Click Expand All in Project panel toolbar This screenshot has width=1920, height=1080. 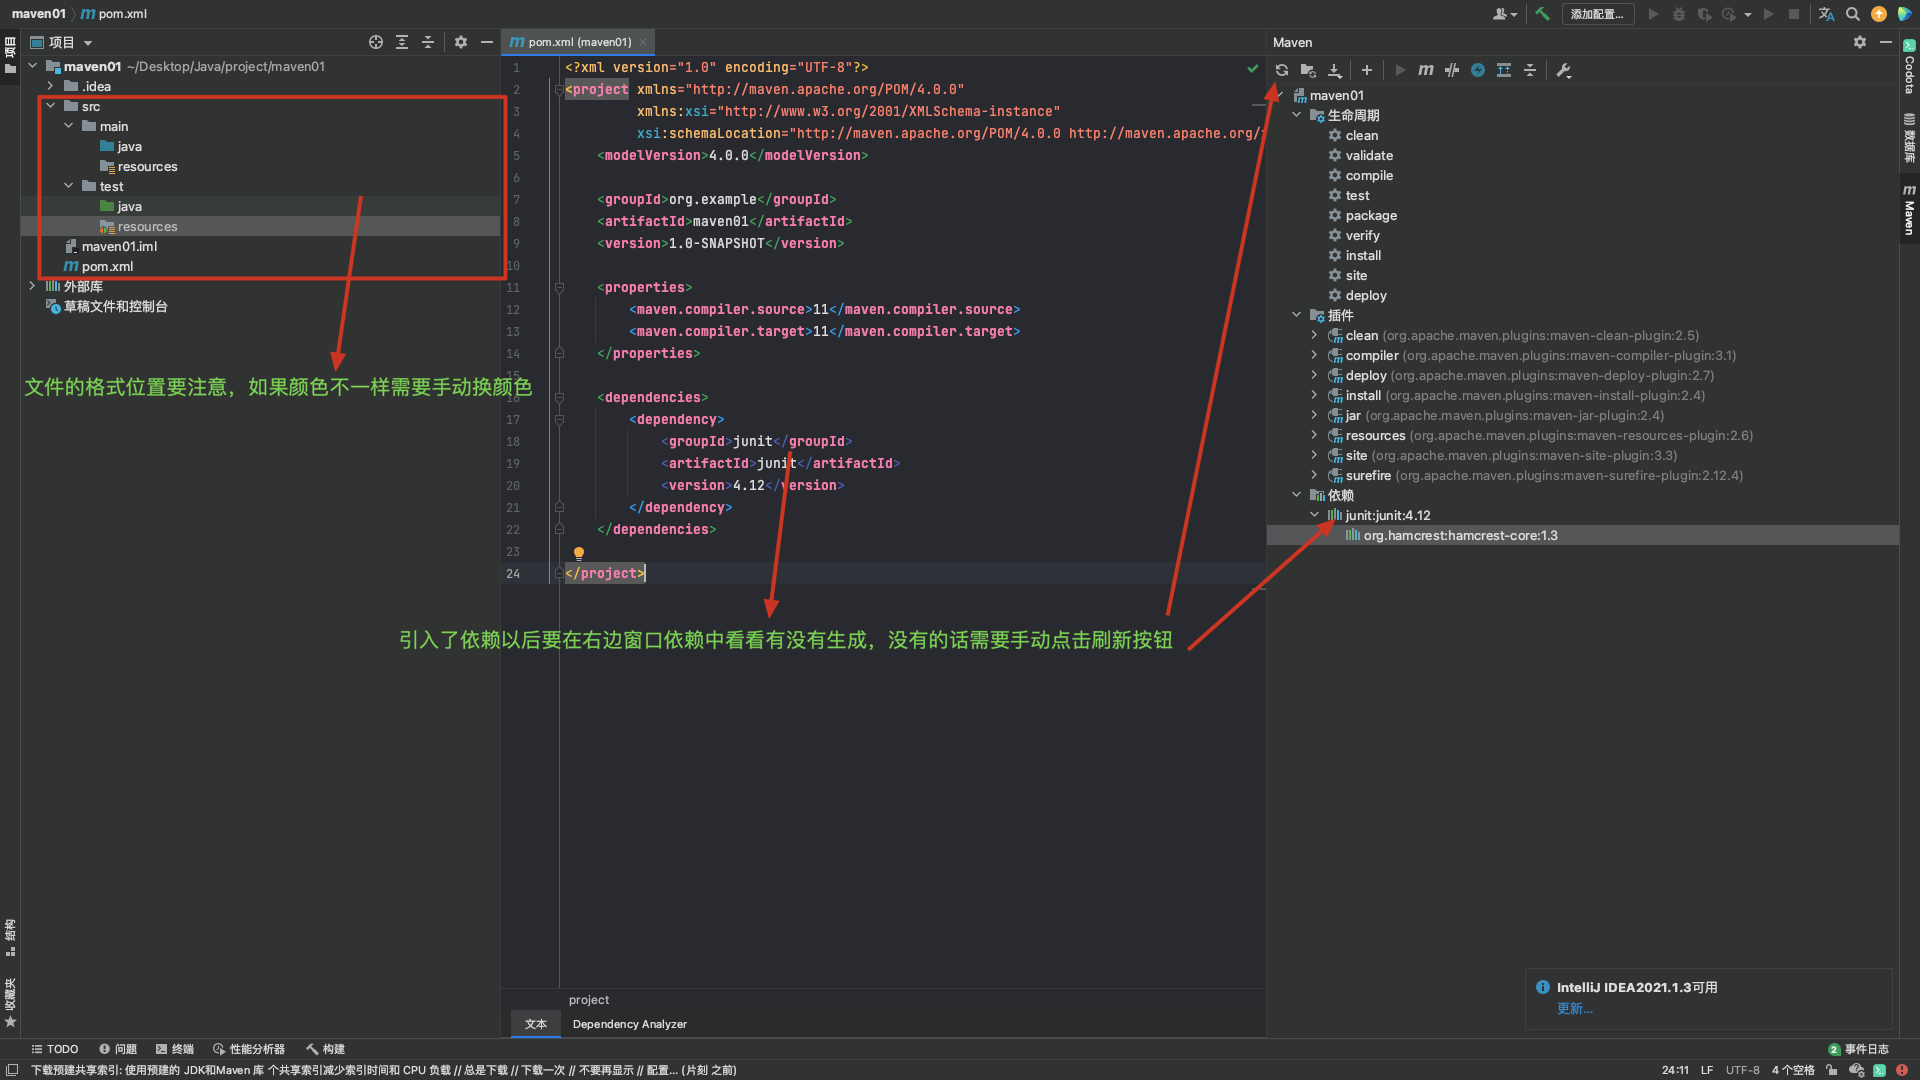tap(402, 42)
